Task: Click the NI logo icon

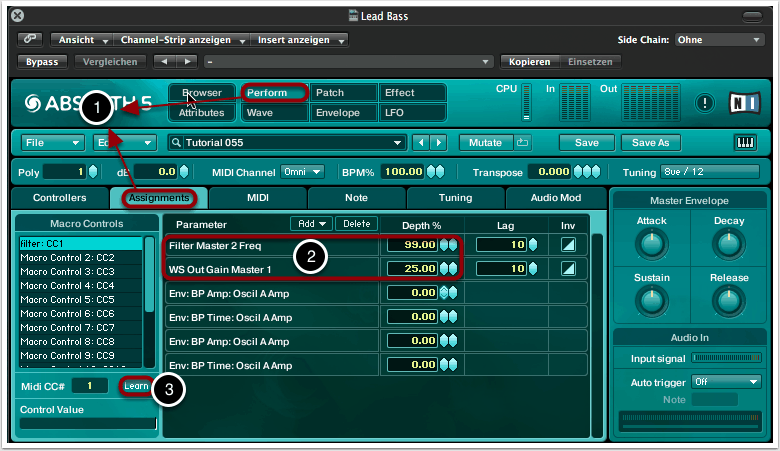Action: coord(744,103)
